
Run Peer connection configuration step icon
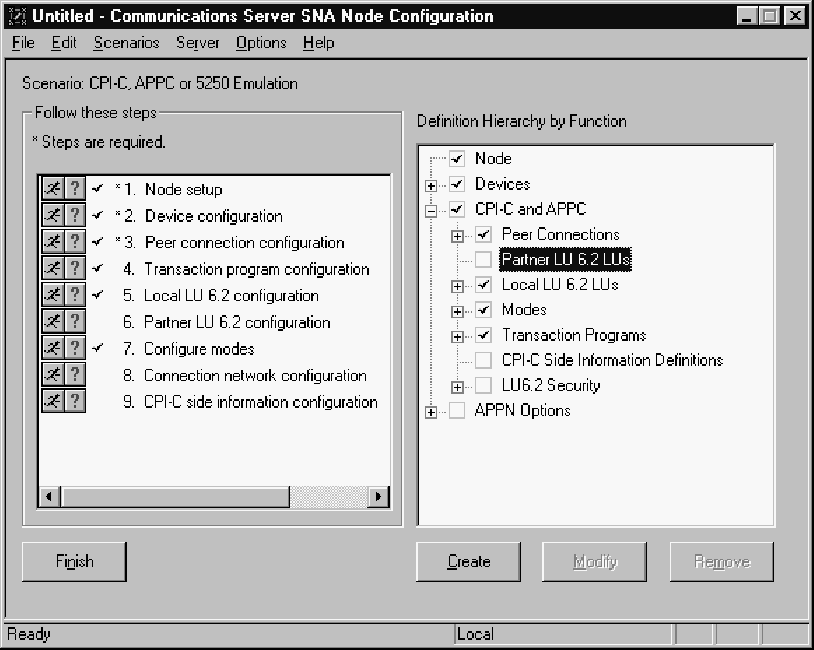(52, 241)
